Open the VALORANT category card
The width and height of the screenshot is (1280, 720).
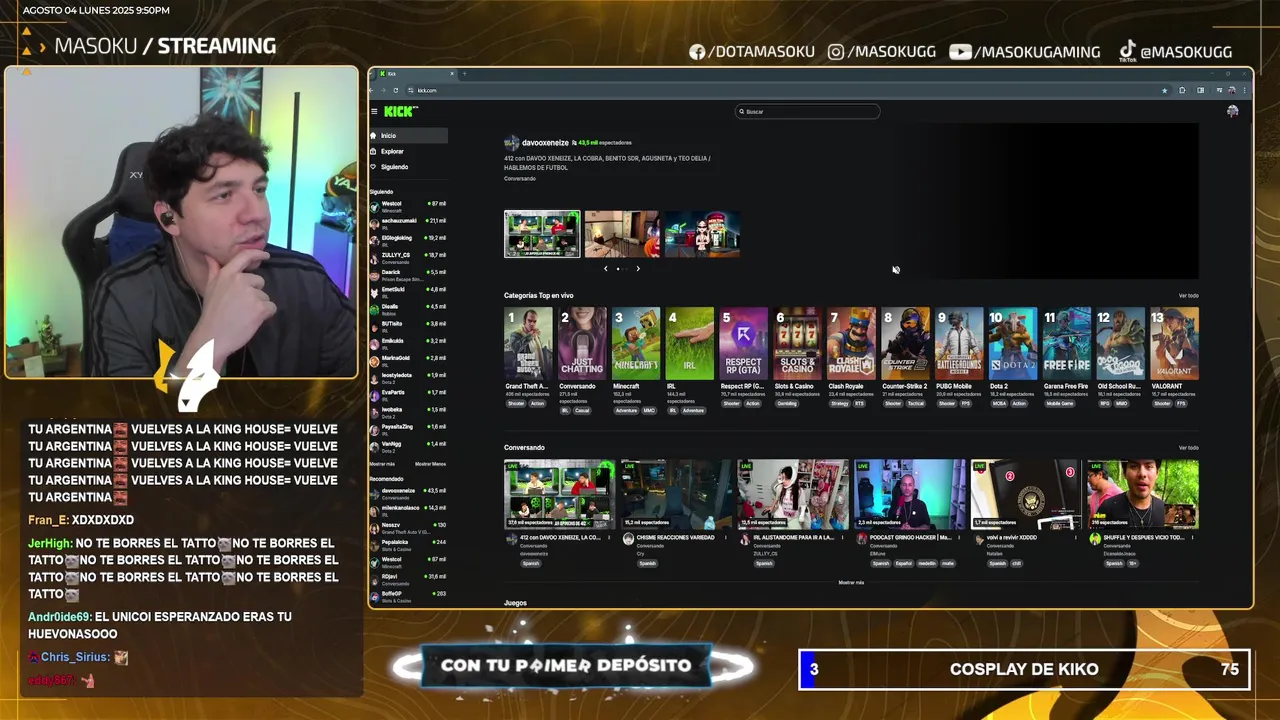tap(1174, 344)
